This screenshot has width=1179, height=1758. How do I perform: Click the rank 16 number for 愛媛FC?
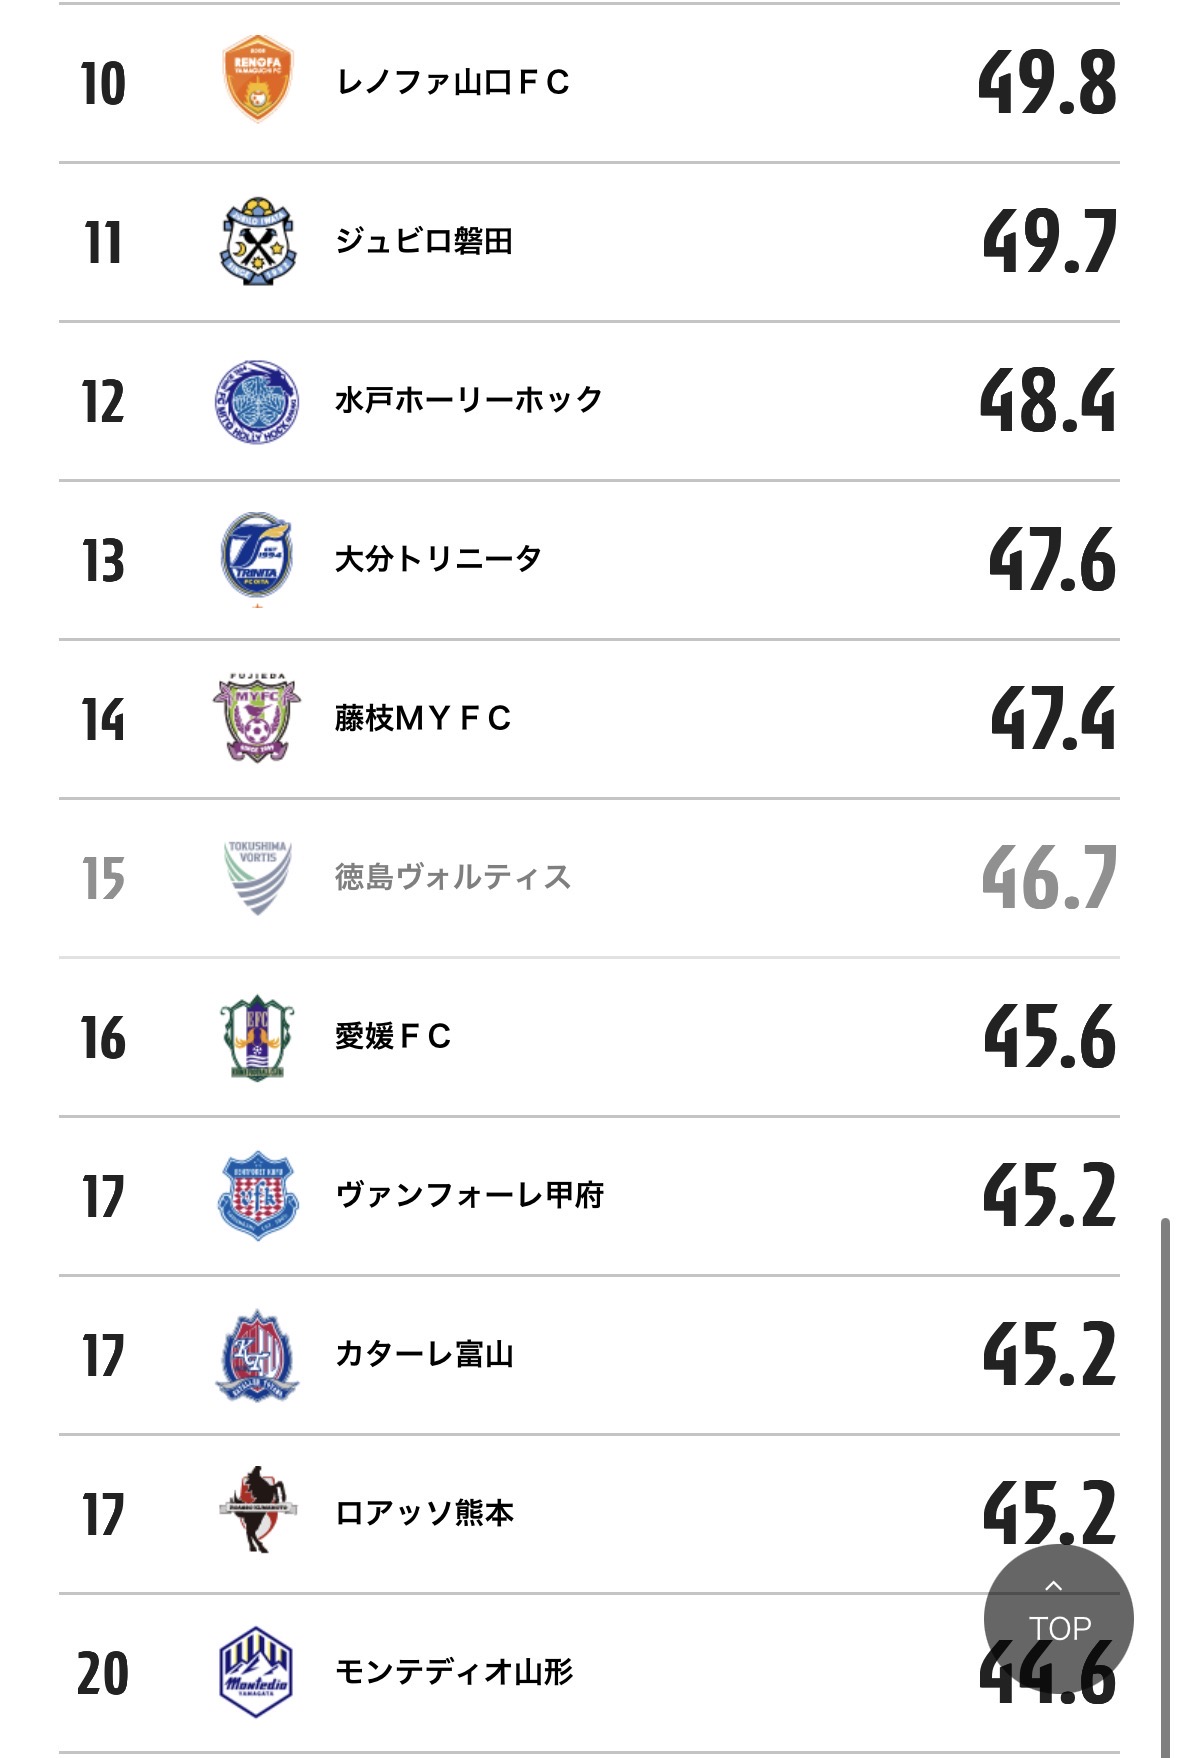(103, 1037)
